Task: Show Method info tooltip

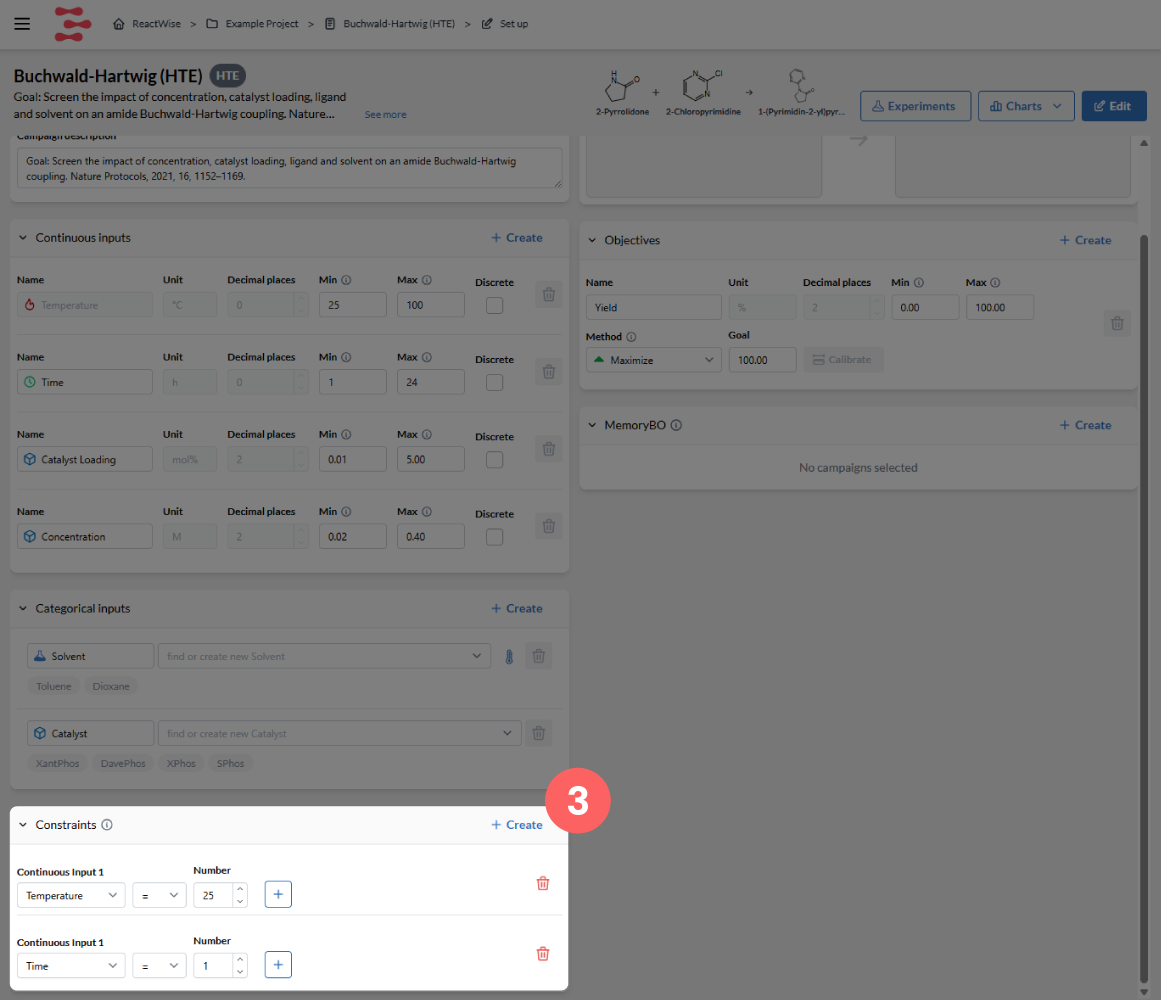Action: tap(632, 337)
